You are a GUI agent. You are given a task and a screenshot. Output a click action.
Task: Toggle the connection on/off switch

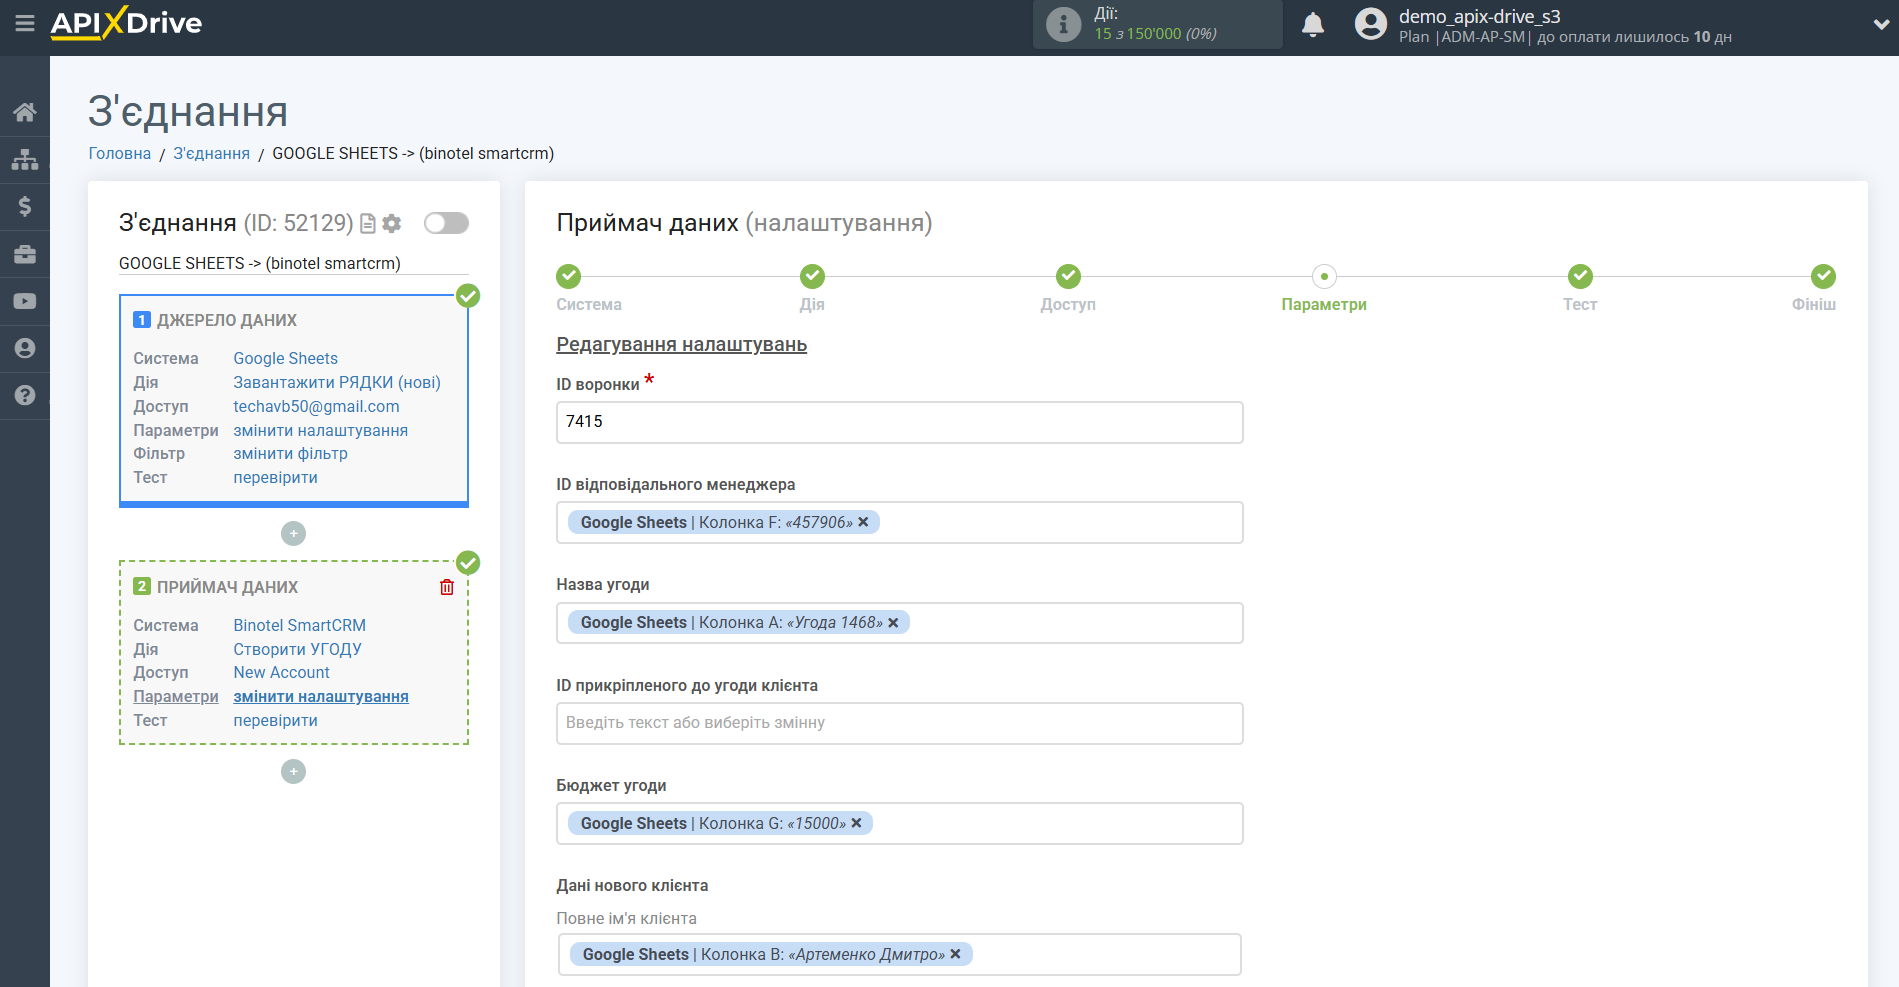[x=446, y=223]
